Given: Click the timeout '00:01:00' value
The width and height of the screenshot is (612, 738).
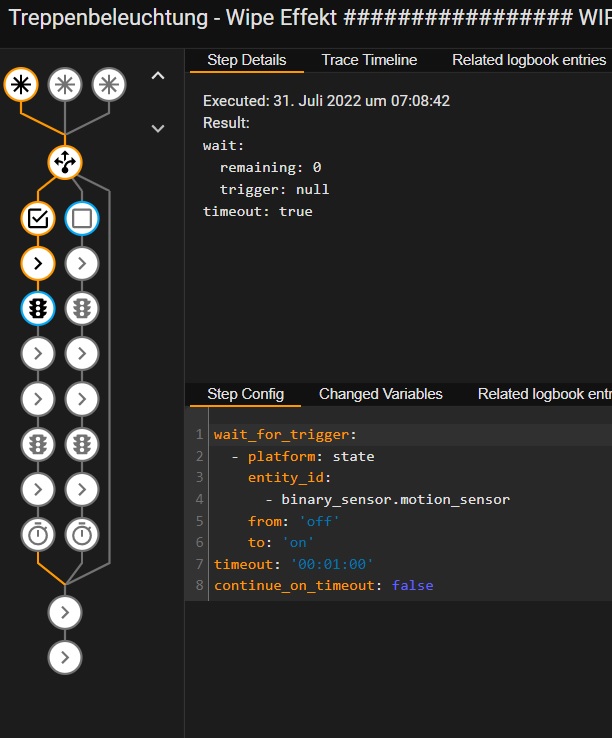Looking at the screenshot, I should coord(332,564).
